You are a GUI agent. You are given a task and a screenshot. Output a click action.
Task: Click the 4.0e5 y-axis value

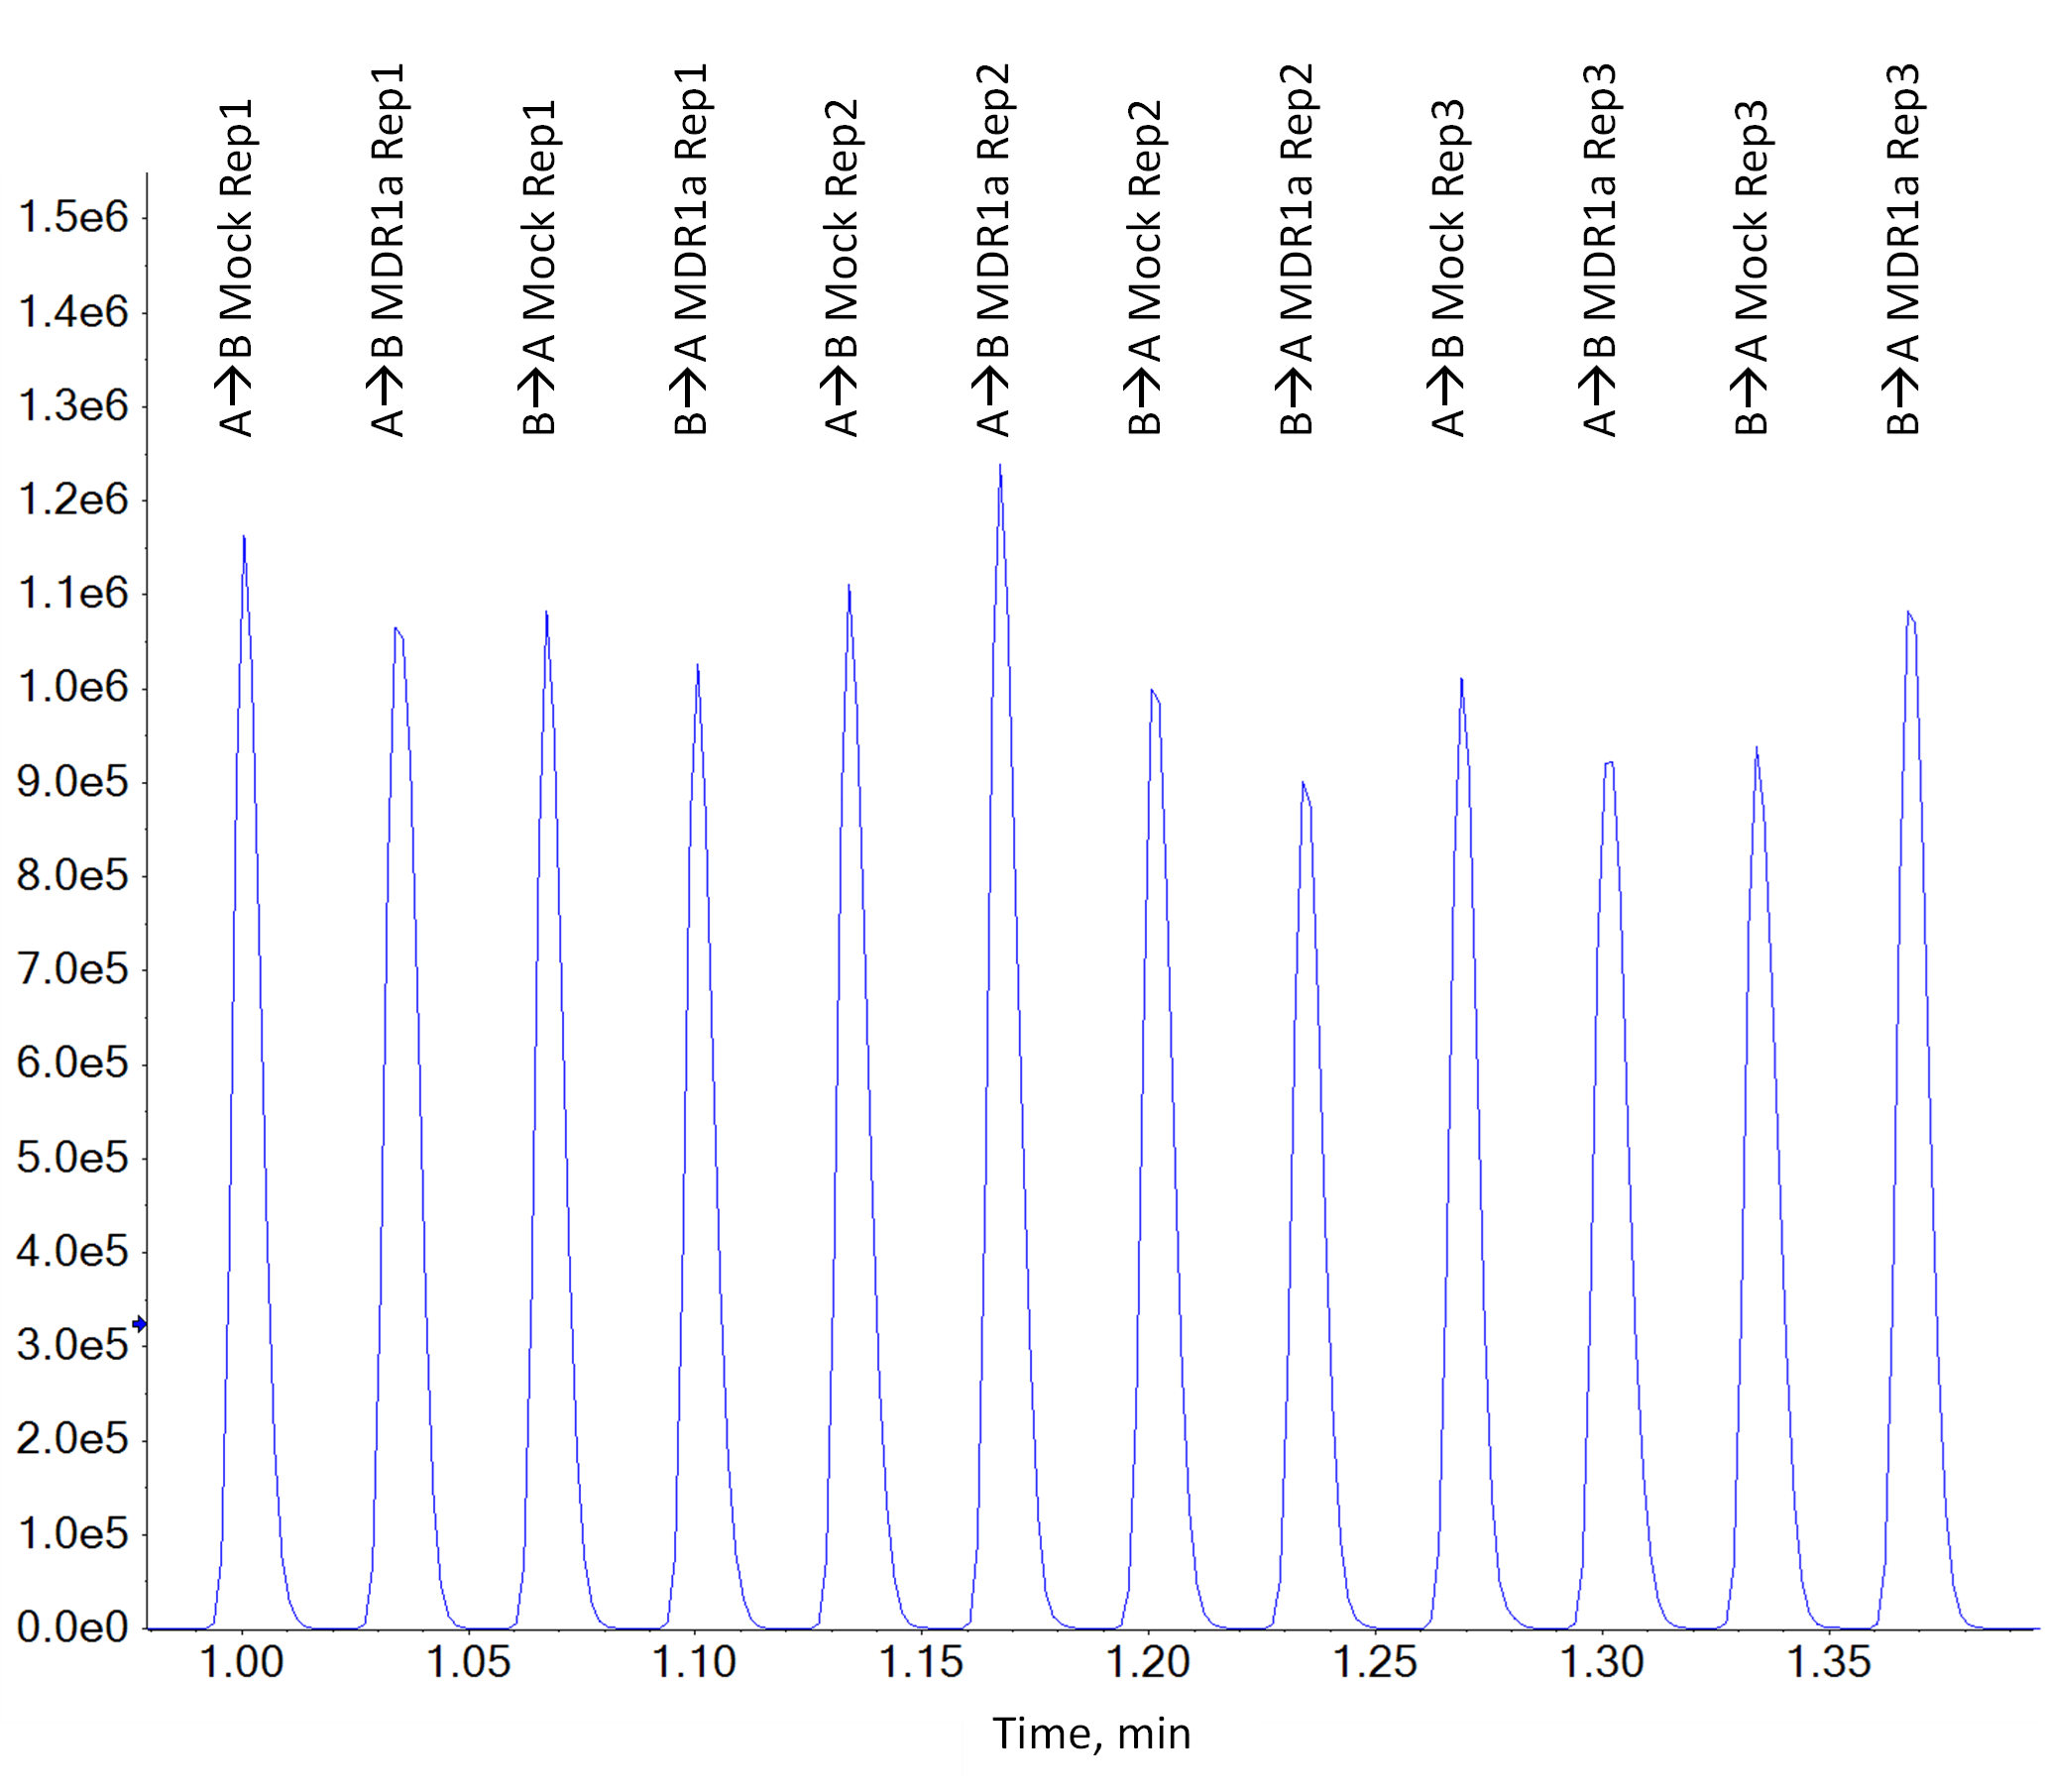point(73,1252)
